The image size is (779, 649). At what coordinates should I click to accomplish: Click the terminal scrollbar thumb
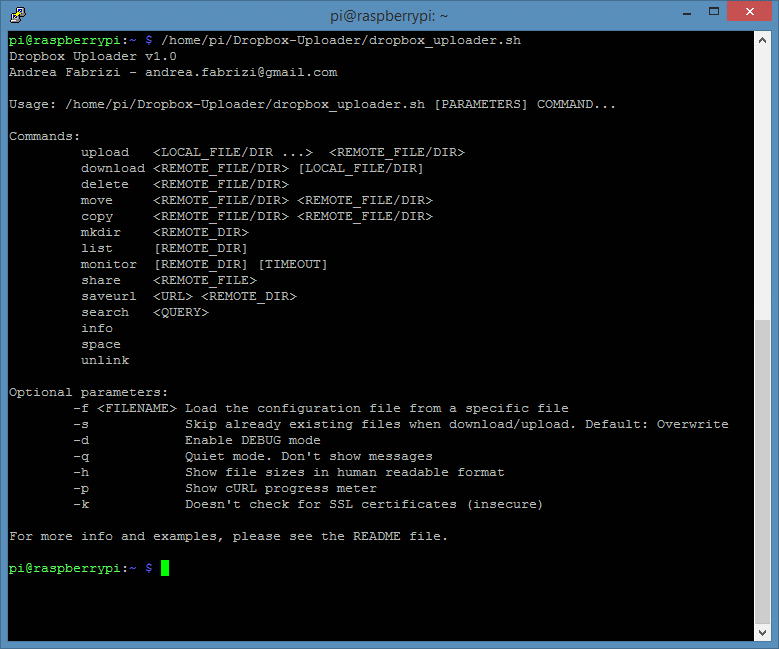(x=762, y=471)
